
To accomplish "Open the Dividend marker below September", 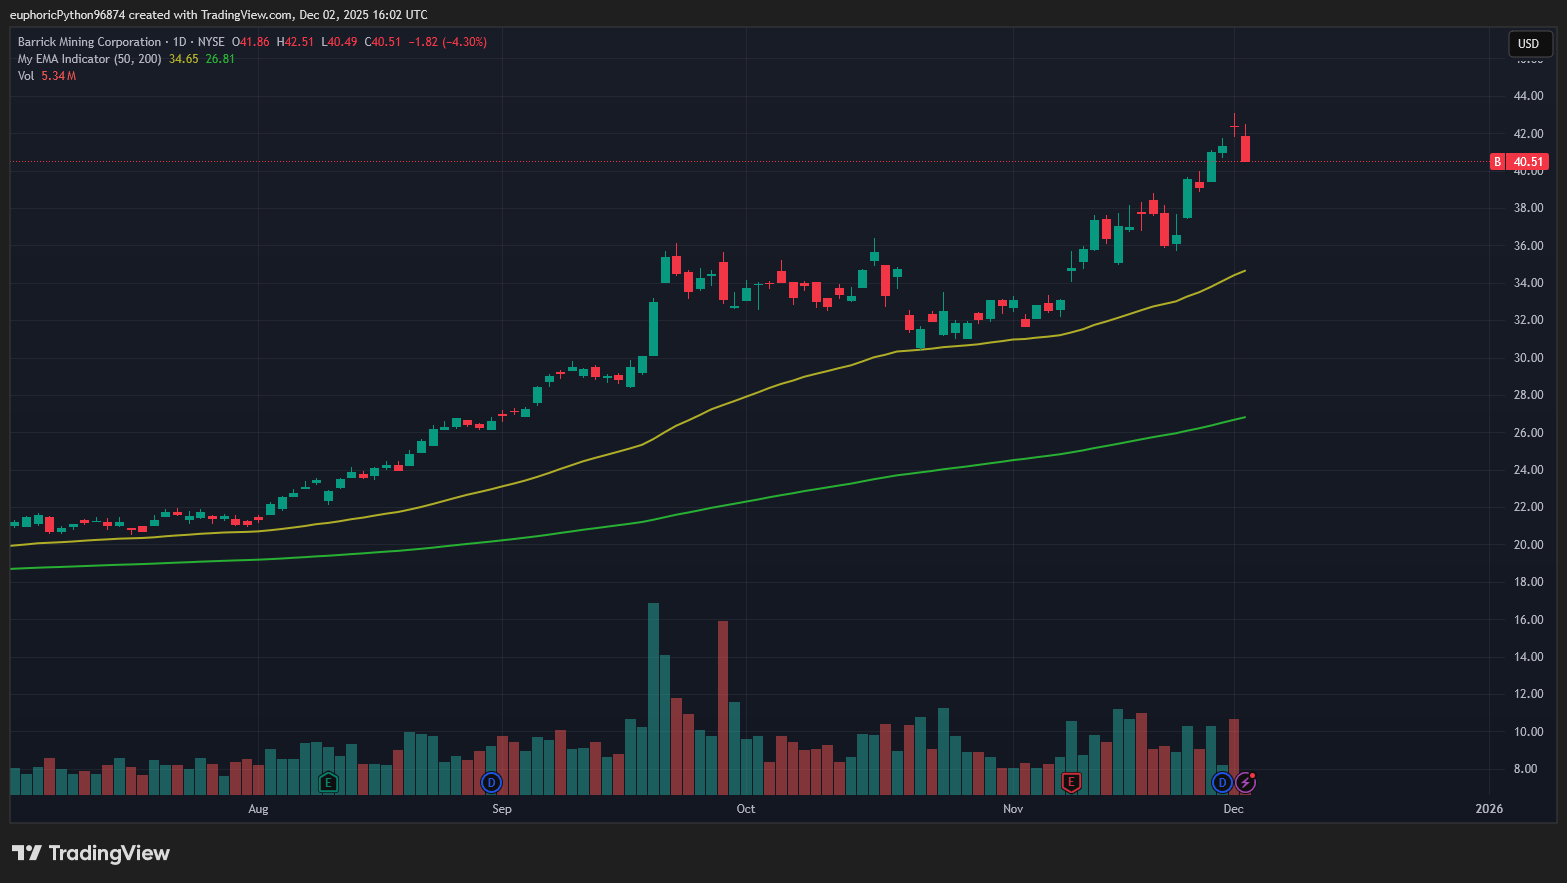I will (x=493, y=783).
